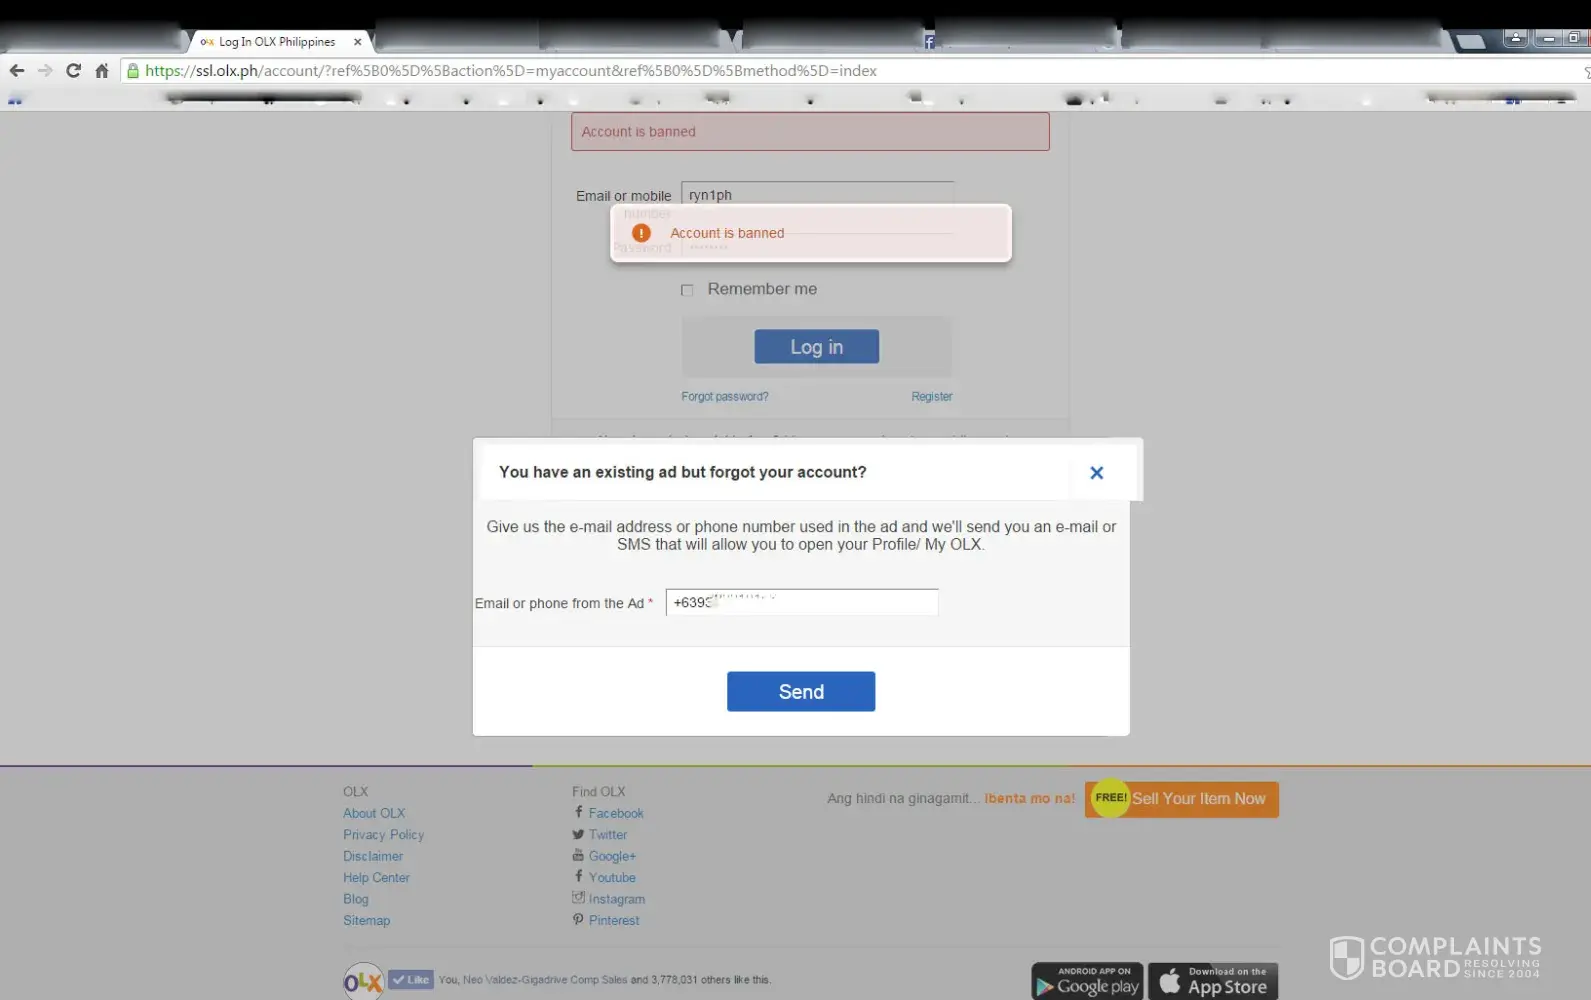
Task: Click the Log in button
Action: (x=816, y=347)
